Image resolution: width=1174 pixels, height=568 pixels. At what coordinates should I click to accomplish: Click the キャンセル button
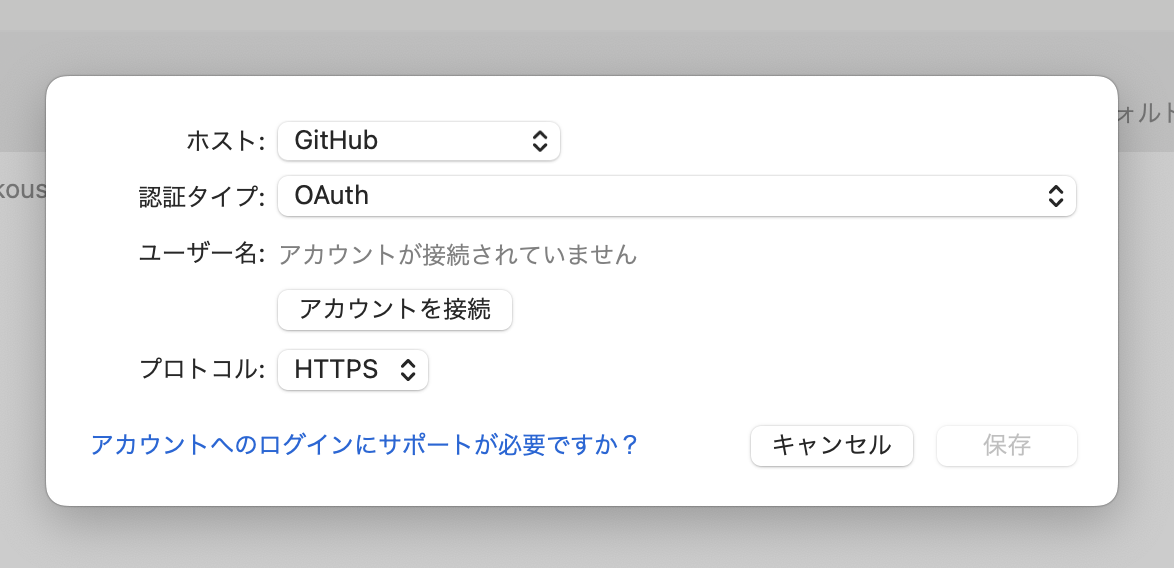point(831,445)
